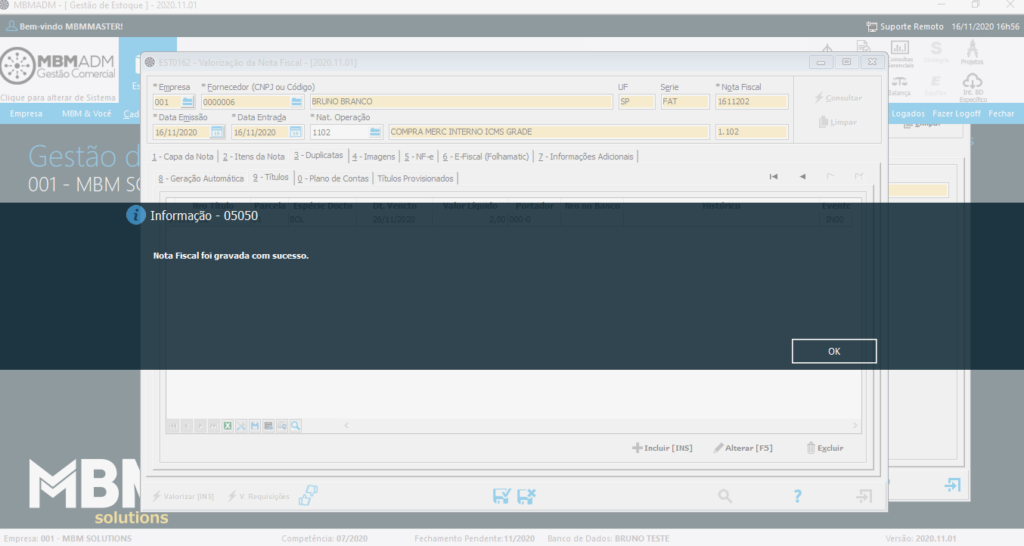Image resolution: width=1024 pixels, height=546 pixels.
Task: Open the Nat. Operação lookup icon
Action: coord(375,132)
